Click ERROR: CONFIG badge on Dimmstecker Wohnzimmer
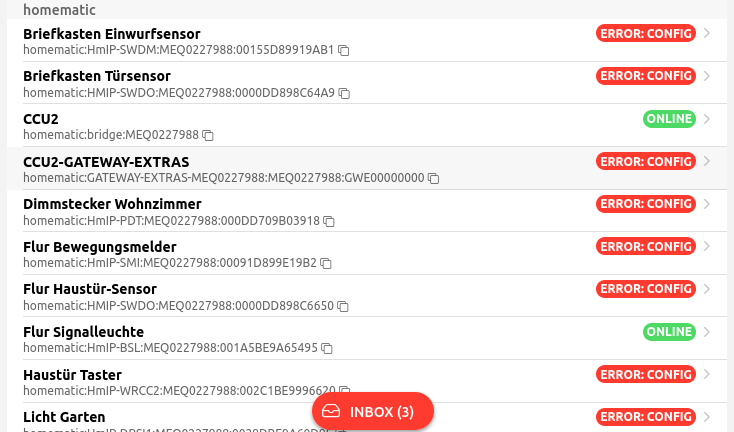The image size is (734, 432). 646,204
